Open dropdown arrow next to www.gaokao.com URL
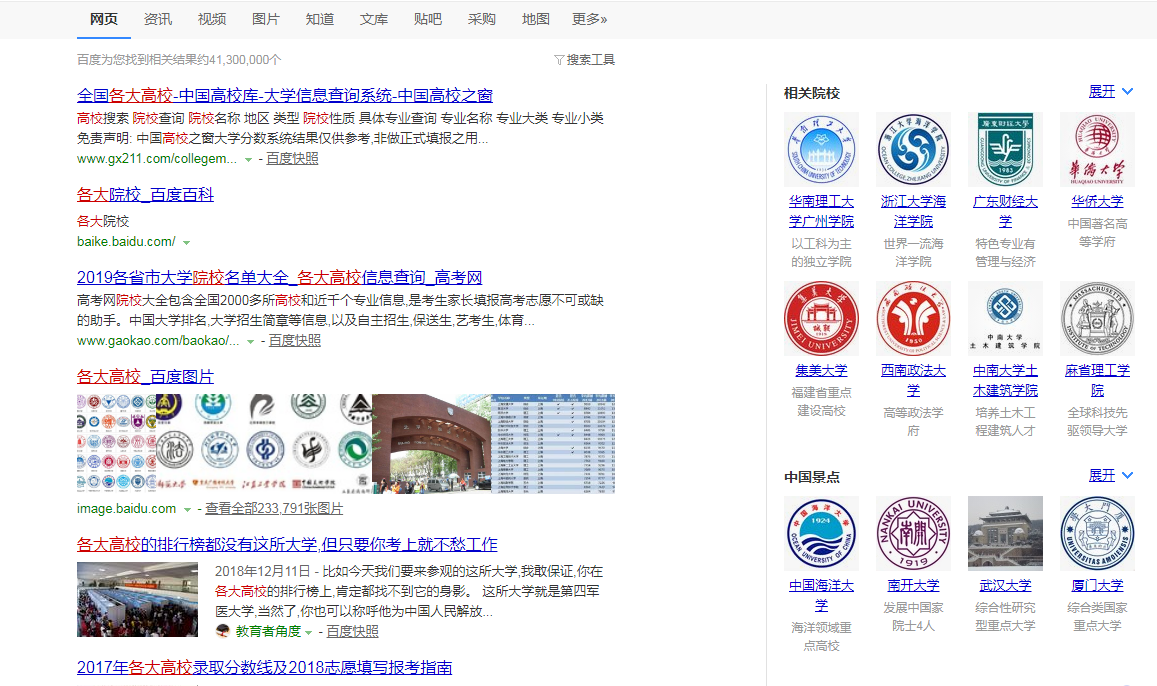The width and height of the screenshot is (1157, 686). [x=251, y=342]
